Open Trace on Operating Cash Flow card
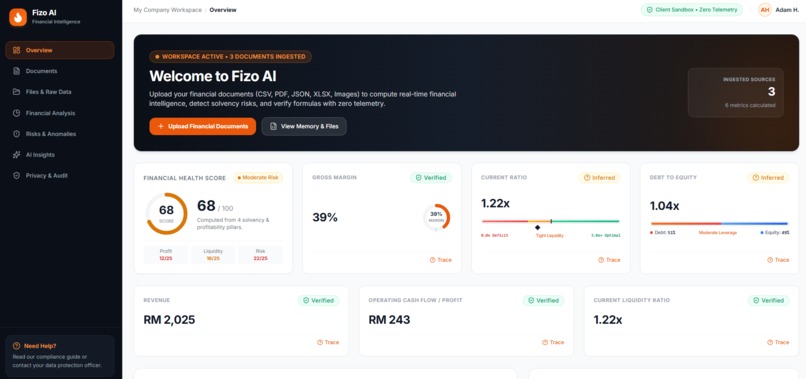Screen dimensions: 806x379 tap(553, 342)
